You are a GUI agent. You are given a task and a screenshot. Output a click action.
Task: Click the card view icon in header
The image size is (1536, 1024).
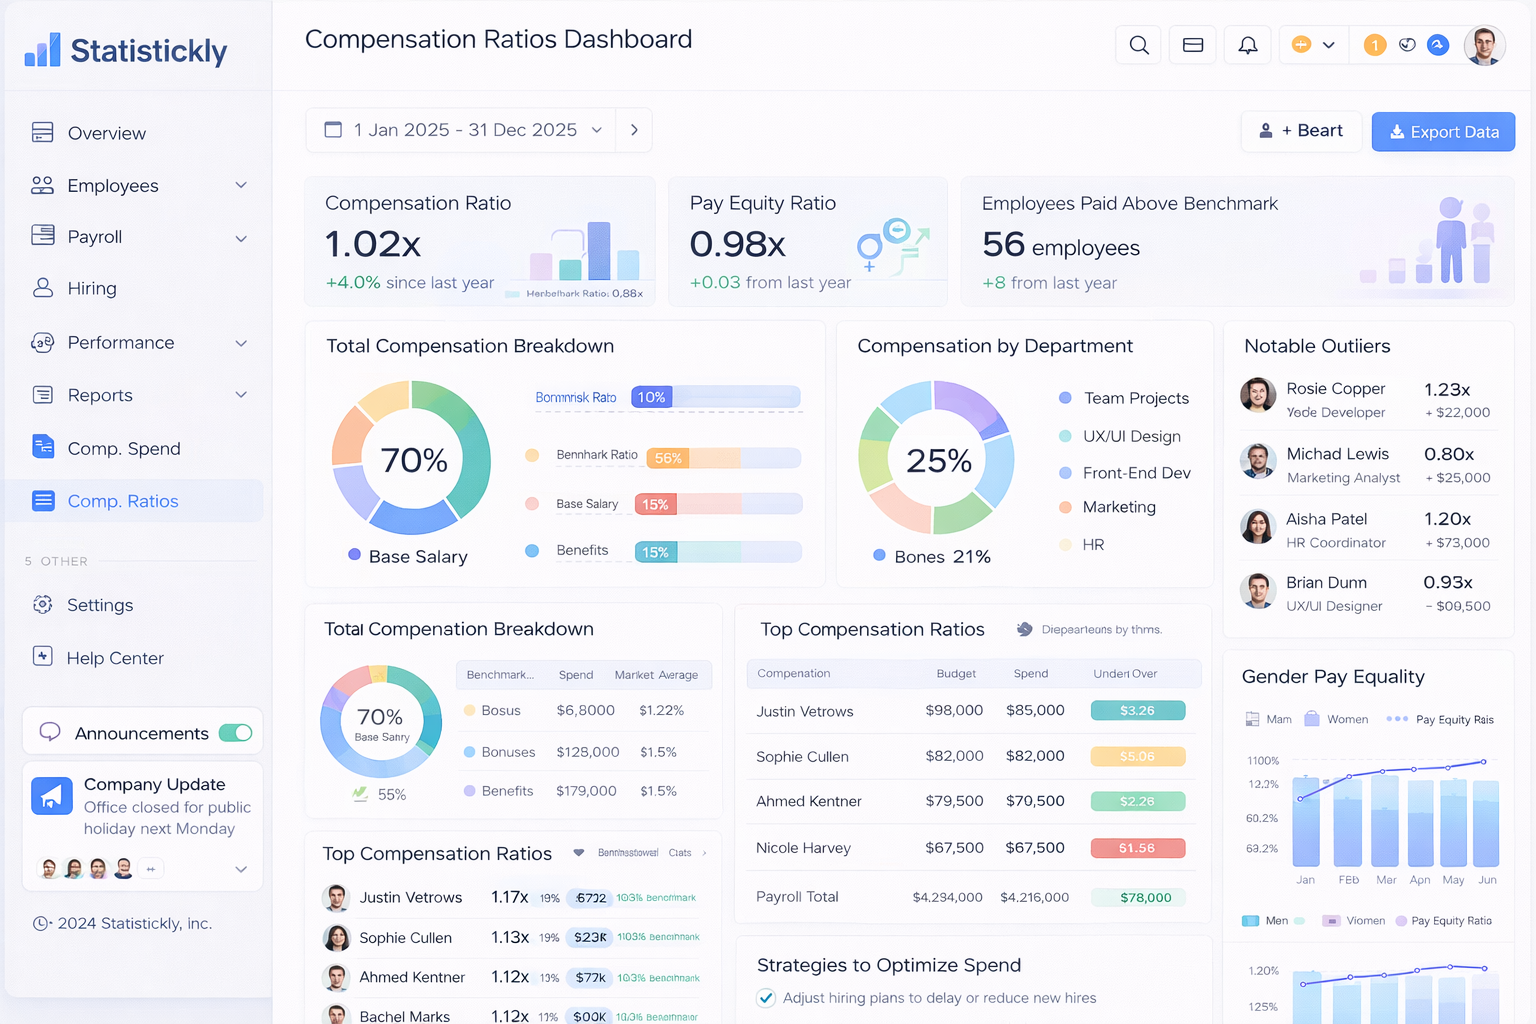pyautogui.click(x=1192, y=45)
